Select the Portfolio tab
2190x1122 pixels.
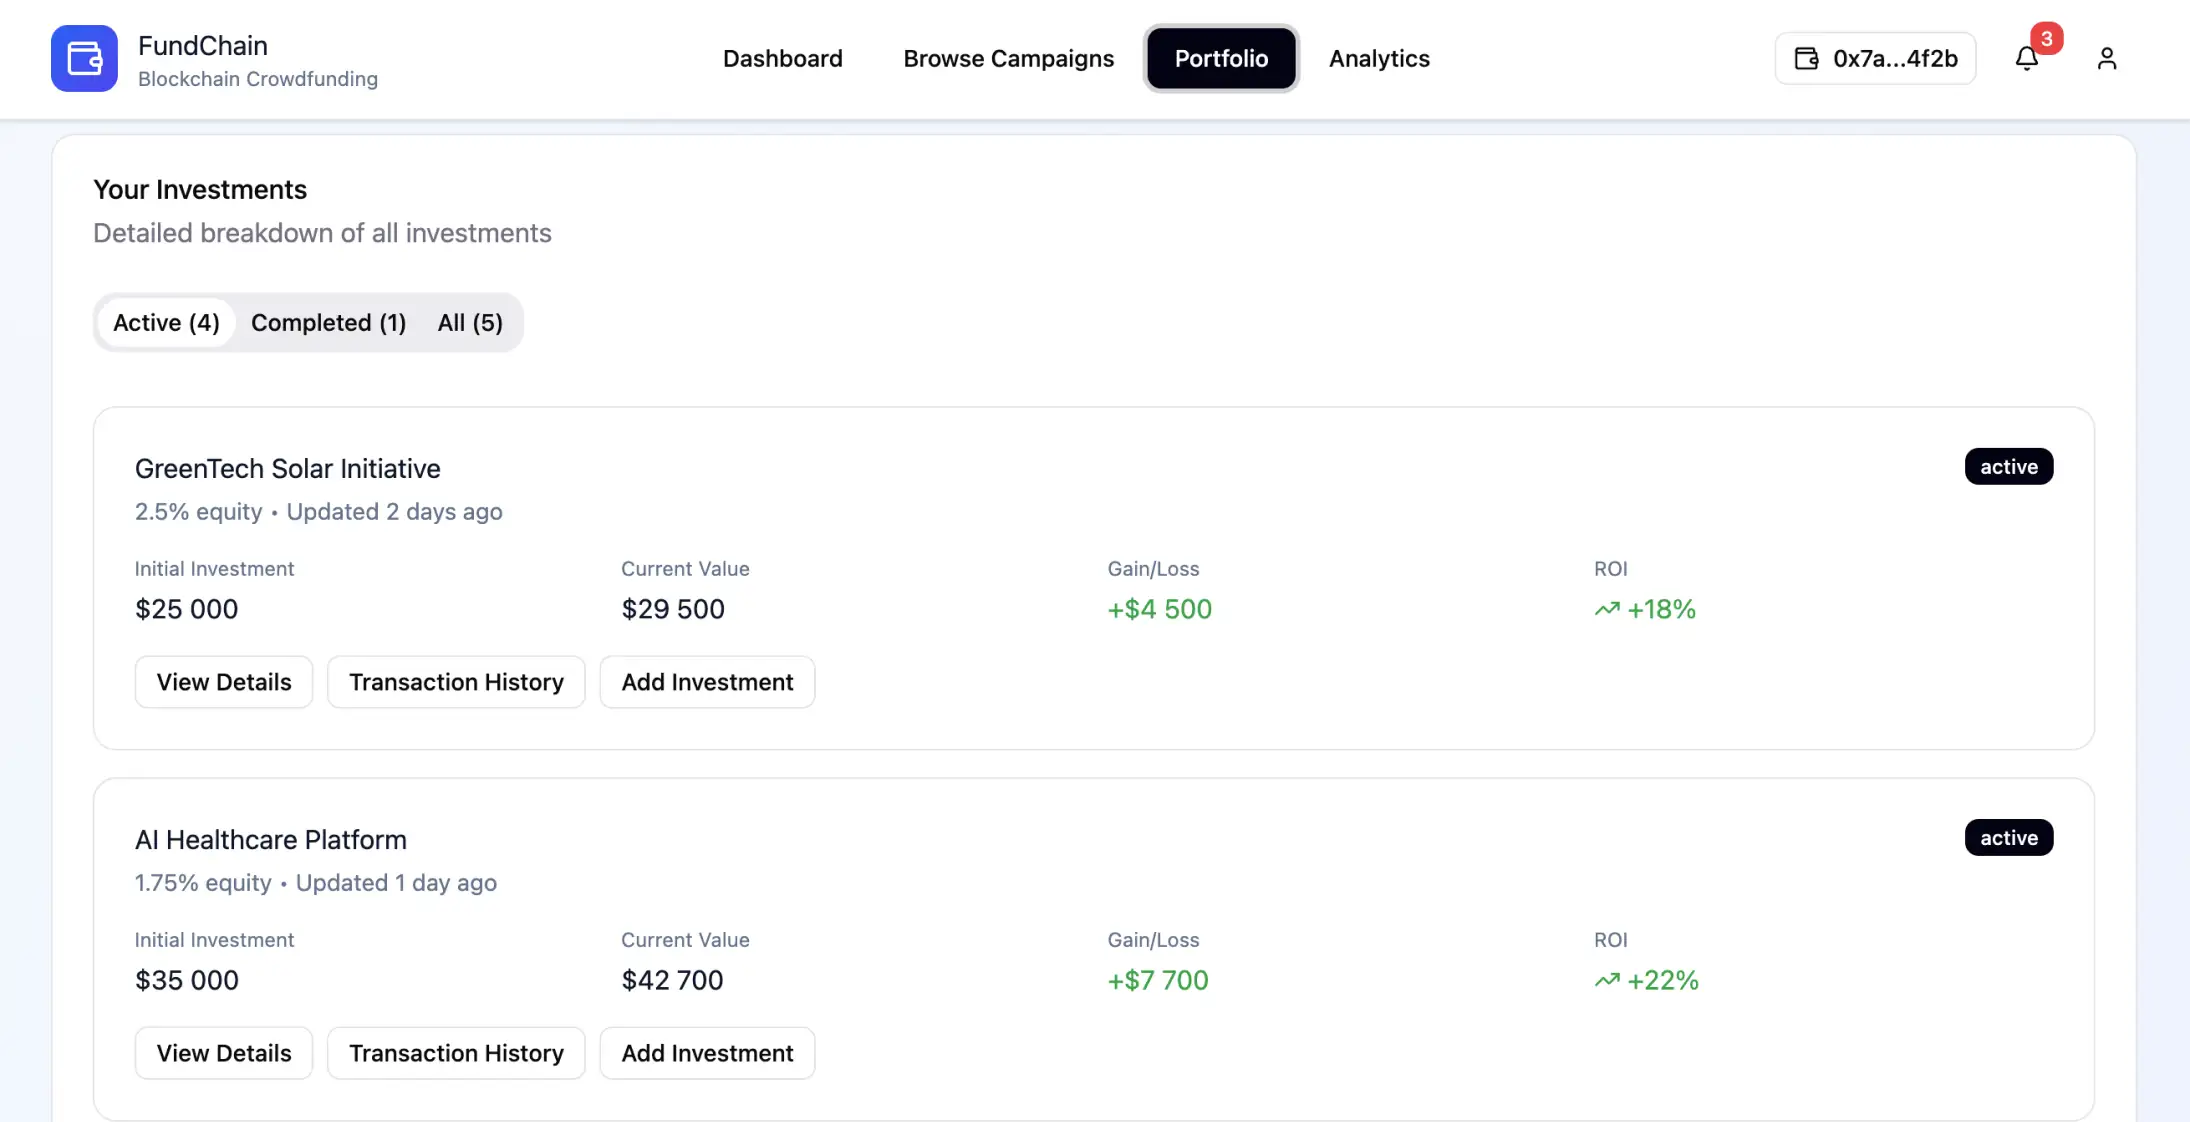(1221, 58)
